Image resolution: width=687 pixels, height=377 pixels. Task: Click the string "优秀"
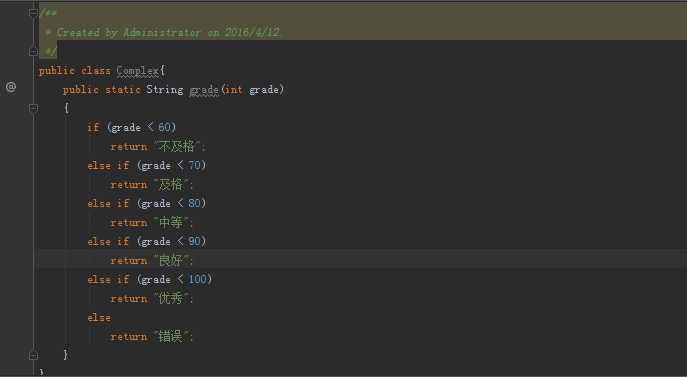[172, 299]
